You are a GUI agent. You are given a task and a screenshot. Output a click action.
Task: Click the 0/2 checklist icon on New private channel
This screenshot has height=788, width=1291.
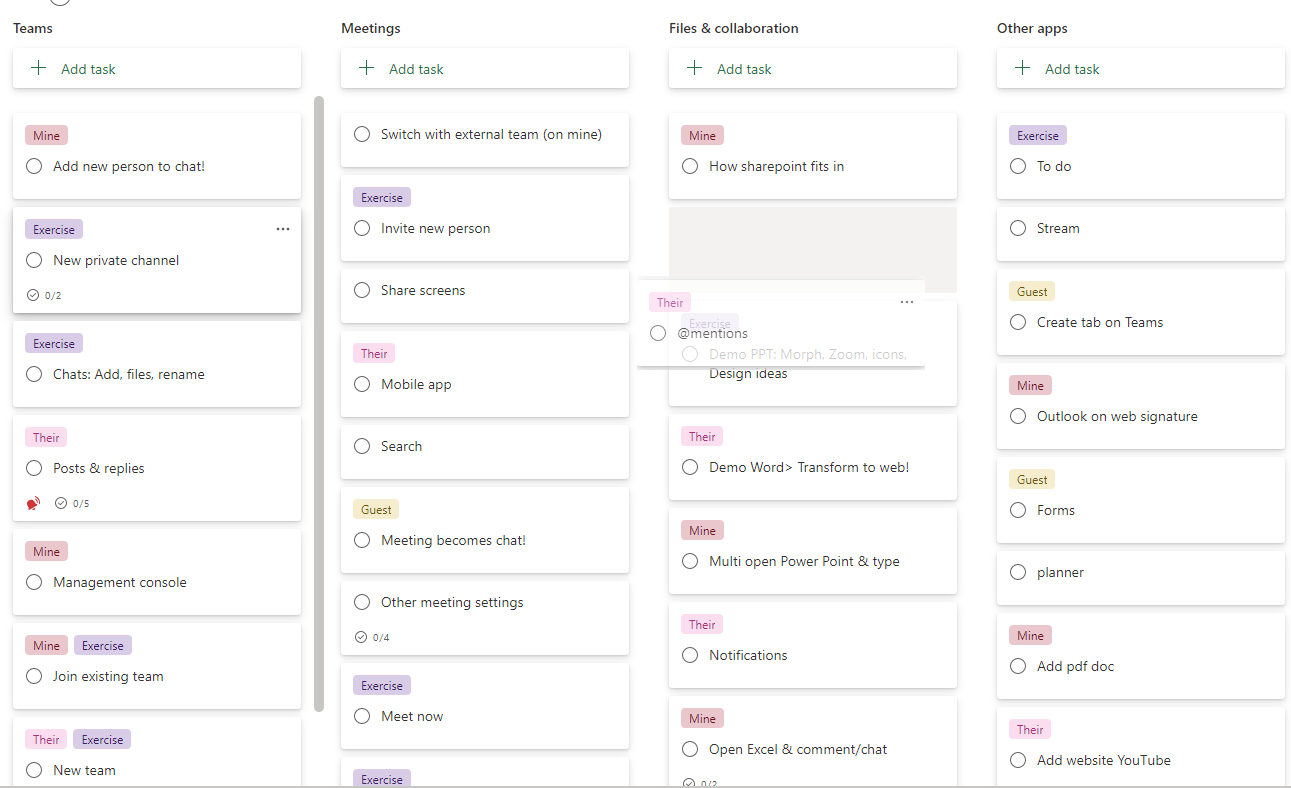[x=33, y=295]
